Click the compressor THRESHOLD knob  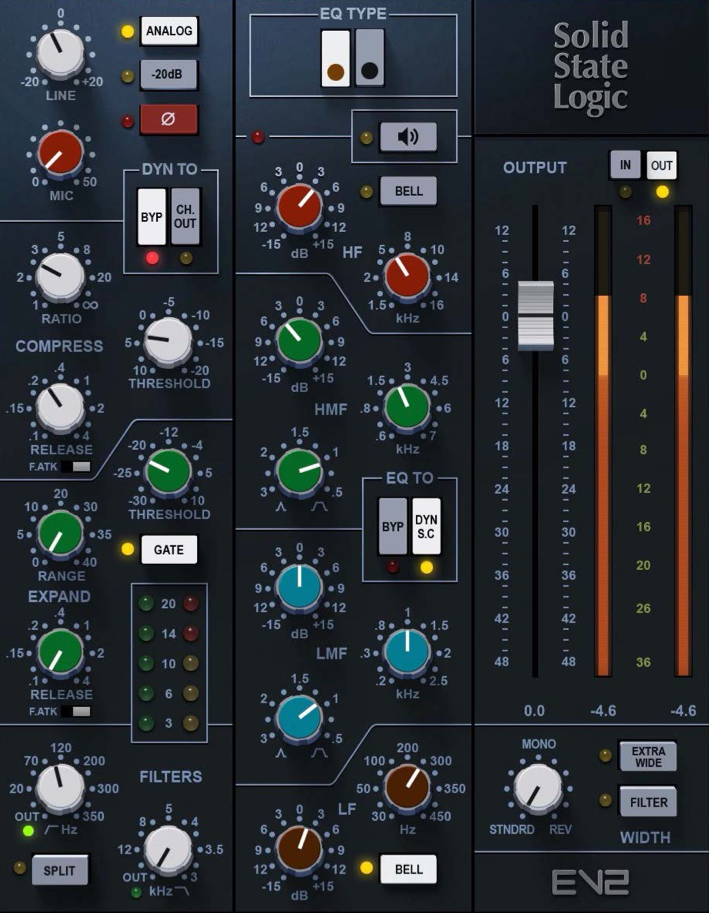[168, 340]
